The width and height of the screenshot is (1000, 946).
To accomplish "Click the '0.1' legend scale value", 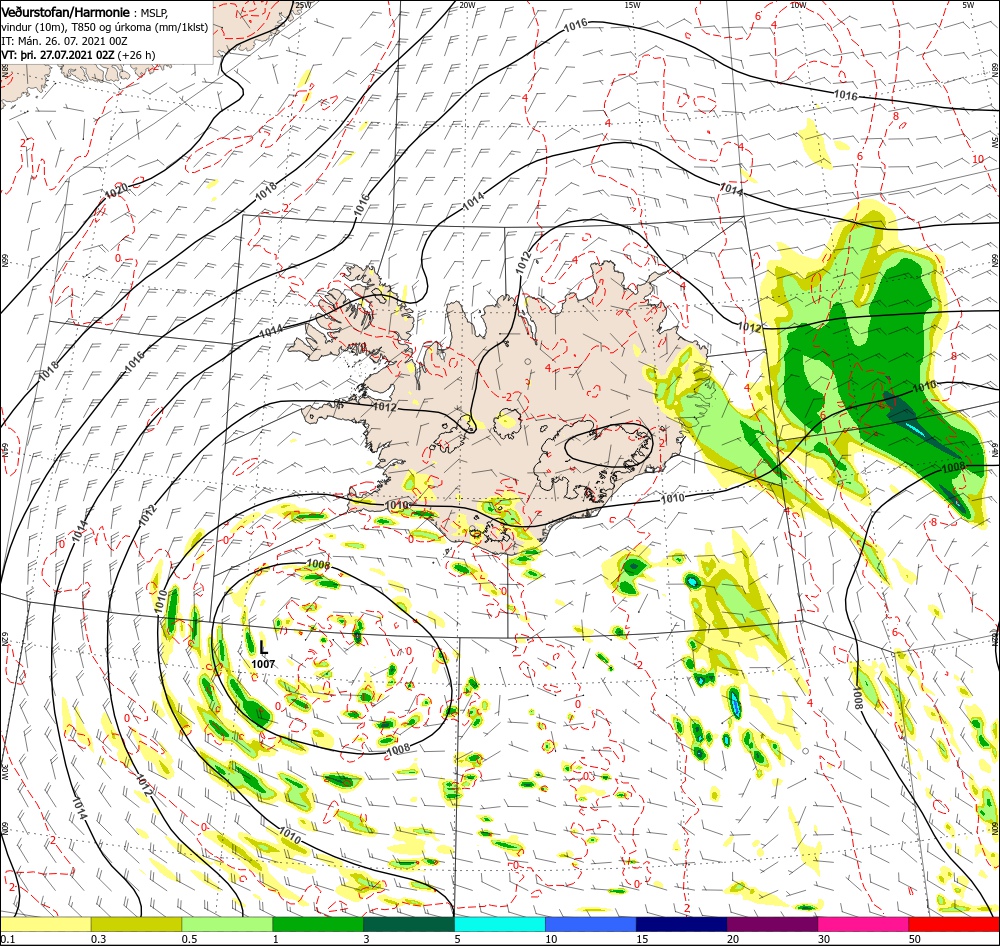I will point(6,939).
